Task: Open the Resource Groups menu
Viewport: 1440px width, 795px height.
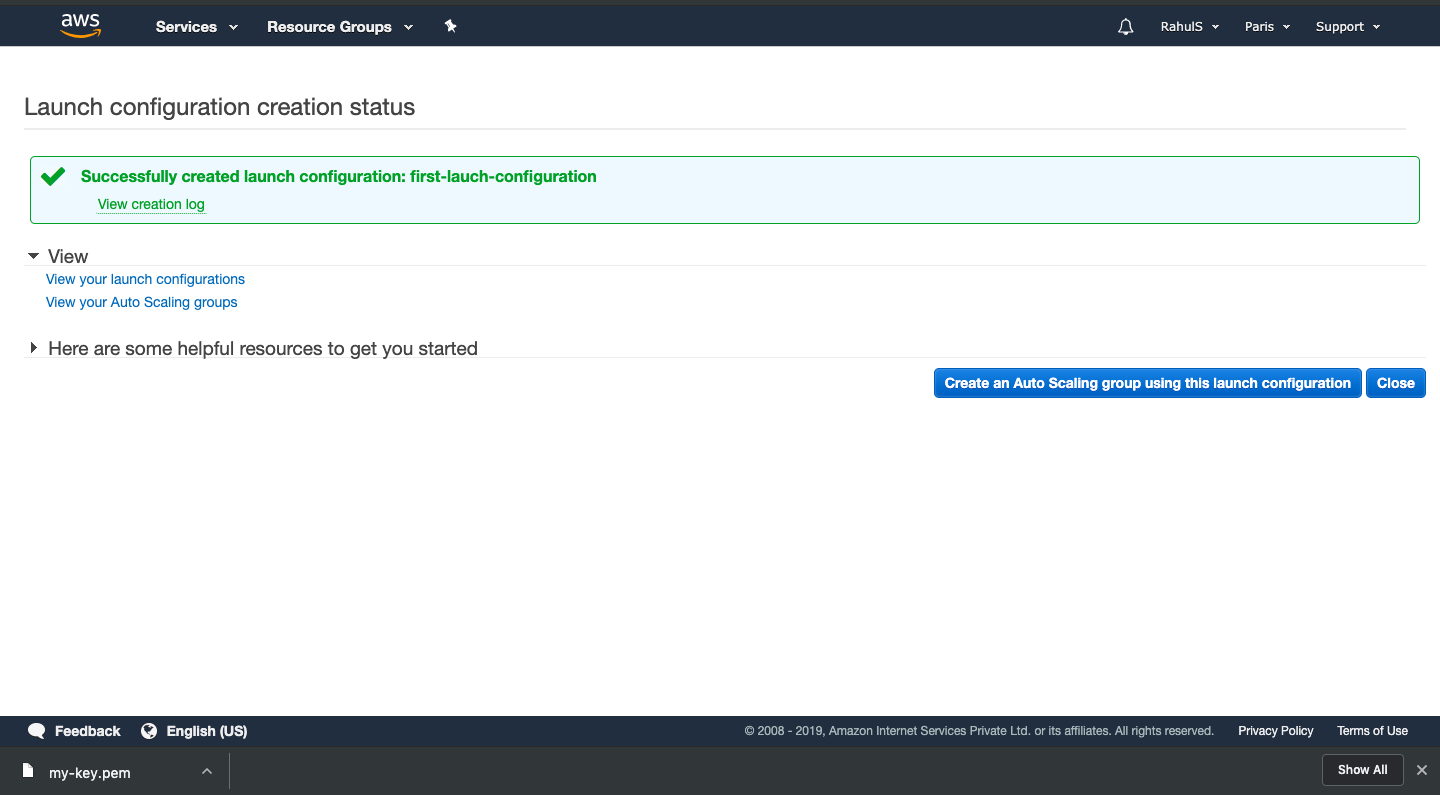Action: pyautogui.click(x=340, y=26)
